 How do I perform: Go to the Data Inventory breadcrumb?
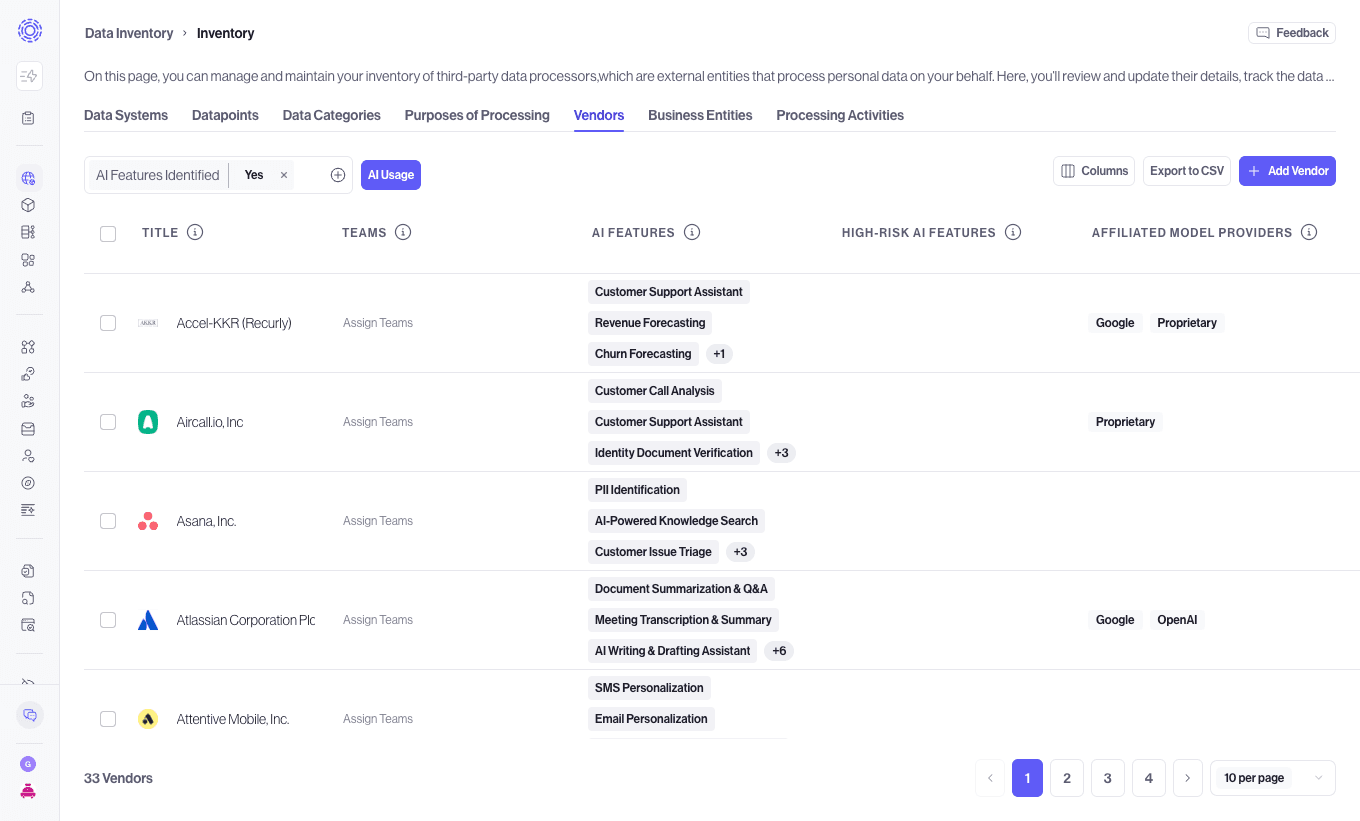click(x=129, y=33)
